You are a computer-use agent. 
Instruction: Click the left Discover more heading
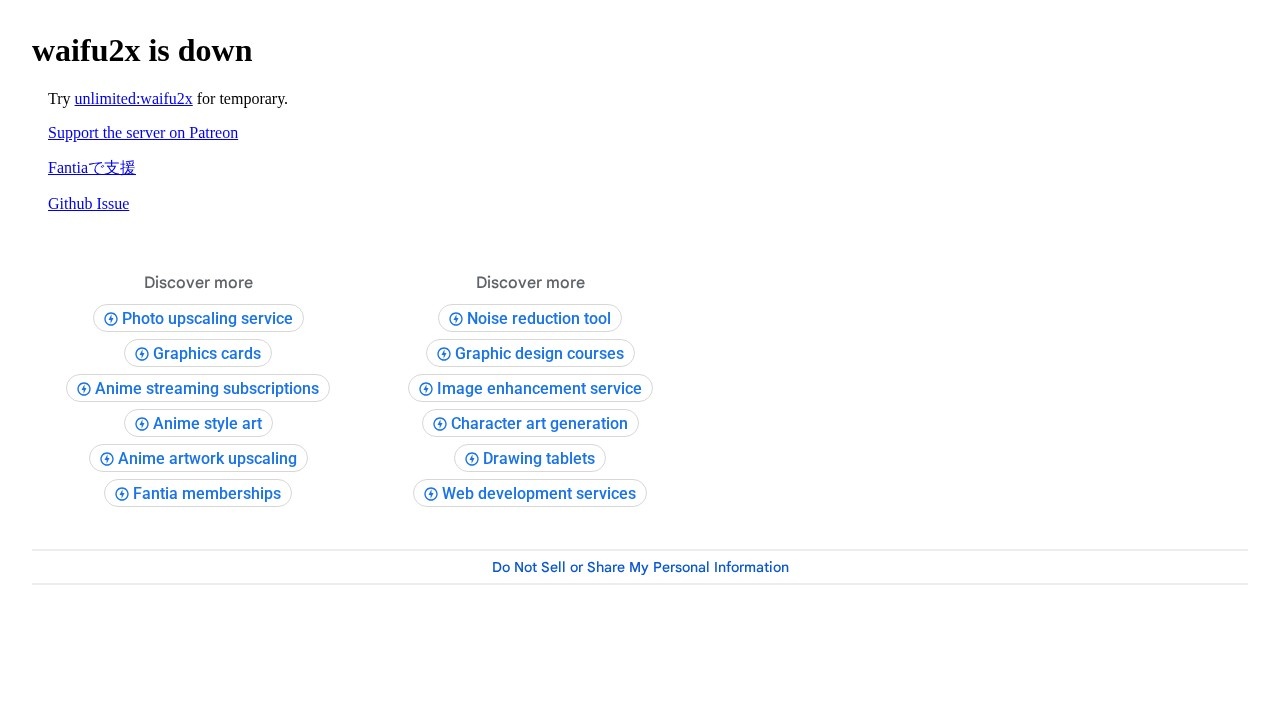pyautogui.click(x=198, y=283)
